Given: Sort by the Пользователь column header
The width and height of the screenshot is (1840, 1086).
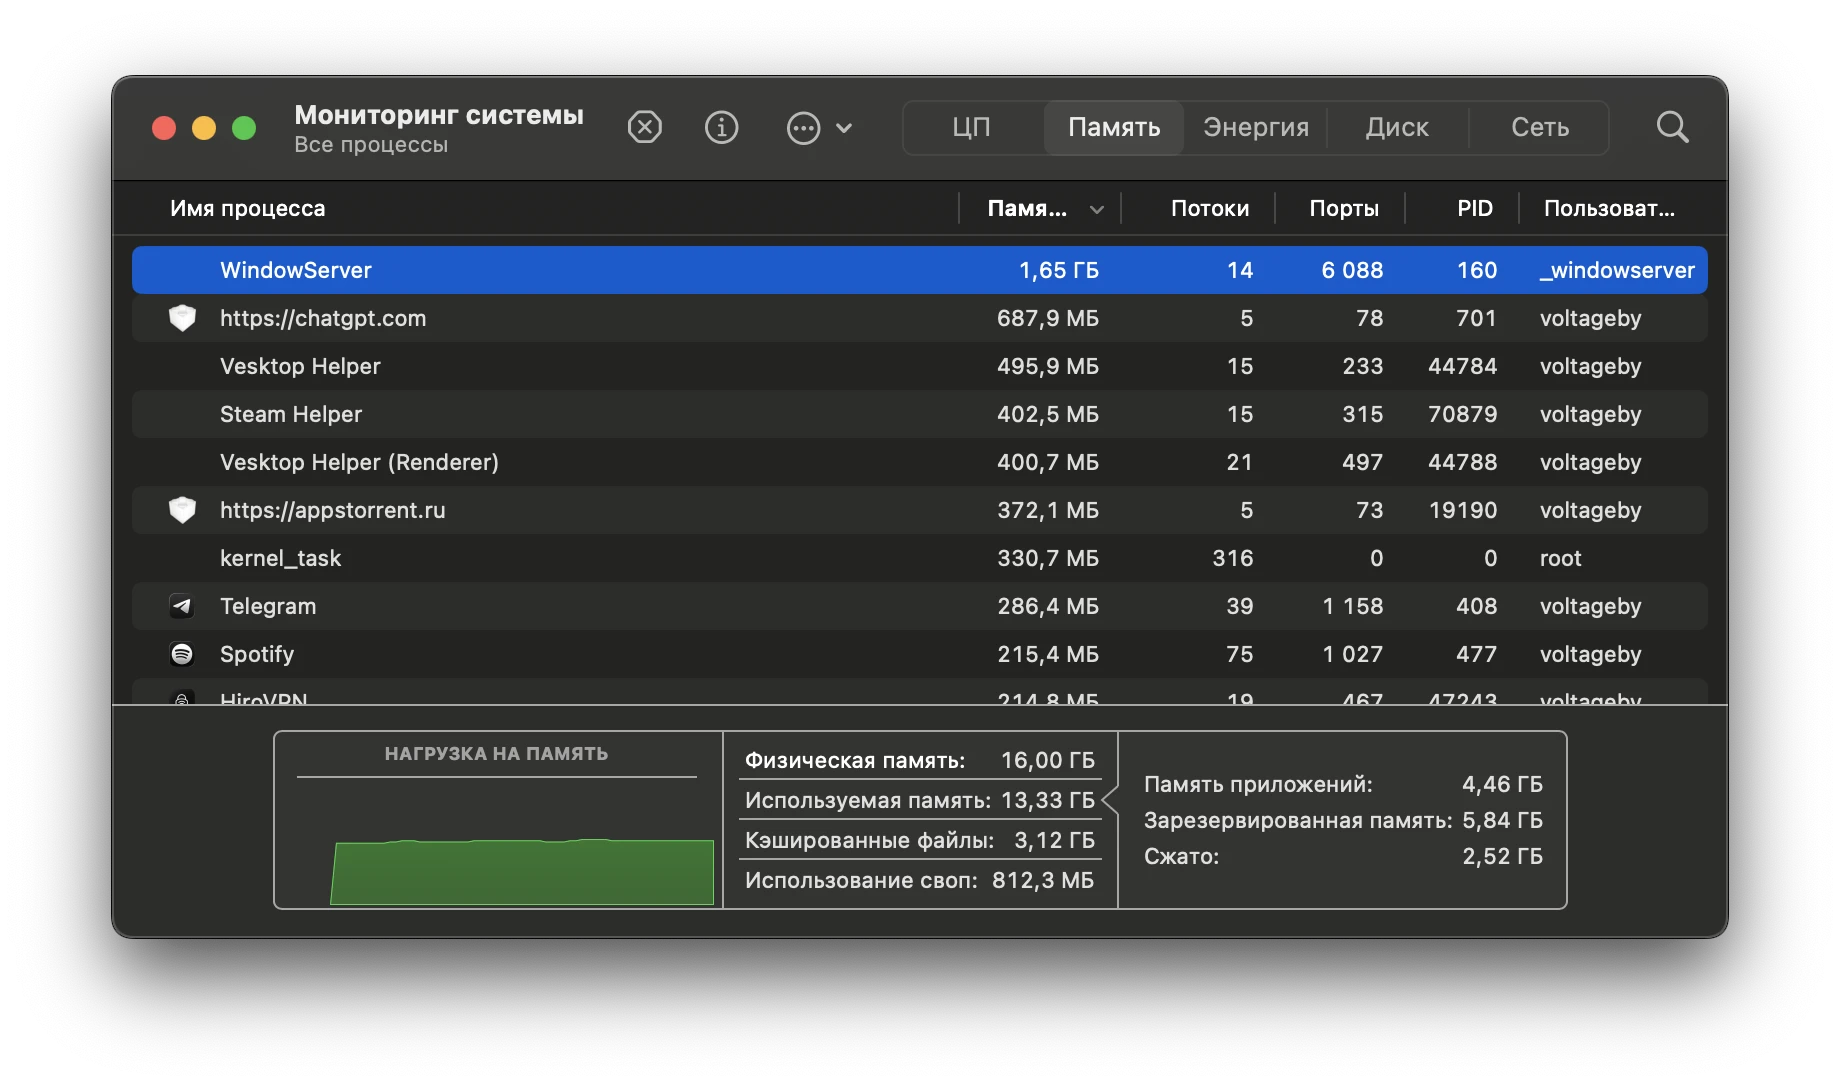Looking at the screenshot, I should click(1609, 208).
